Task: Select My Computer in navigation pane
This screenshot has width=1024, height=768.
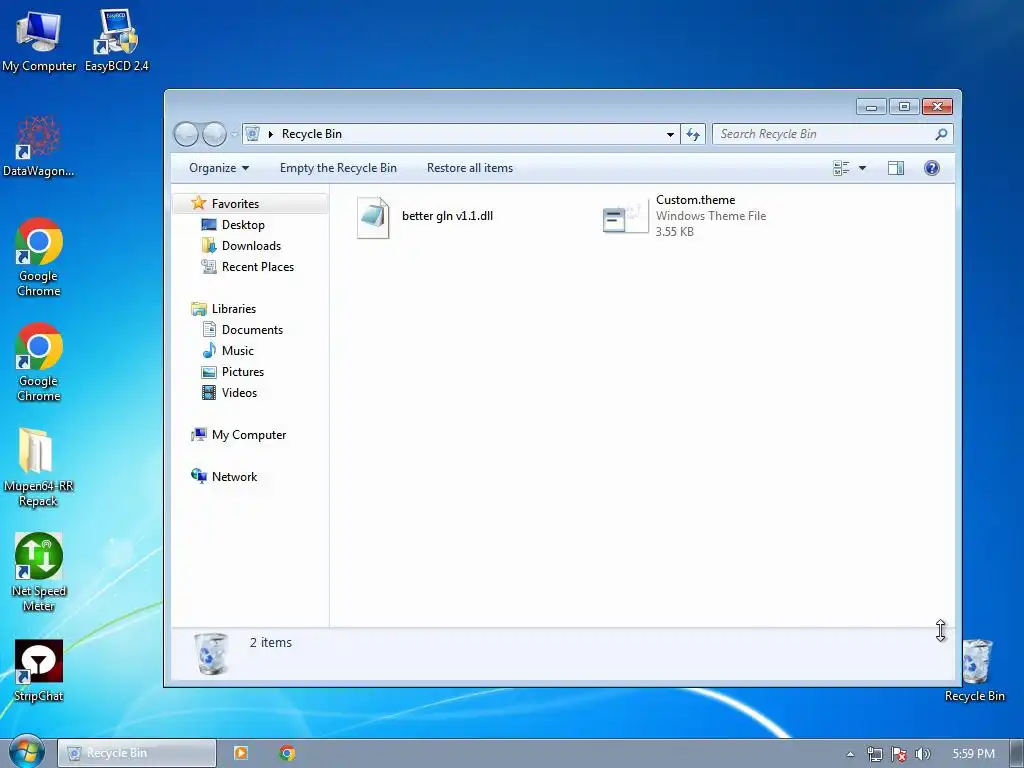Action: coord(248,435)
